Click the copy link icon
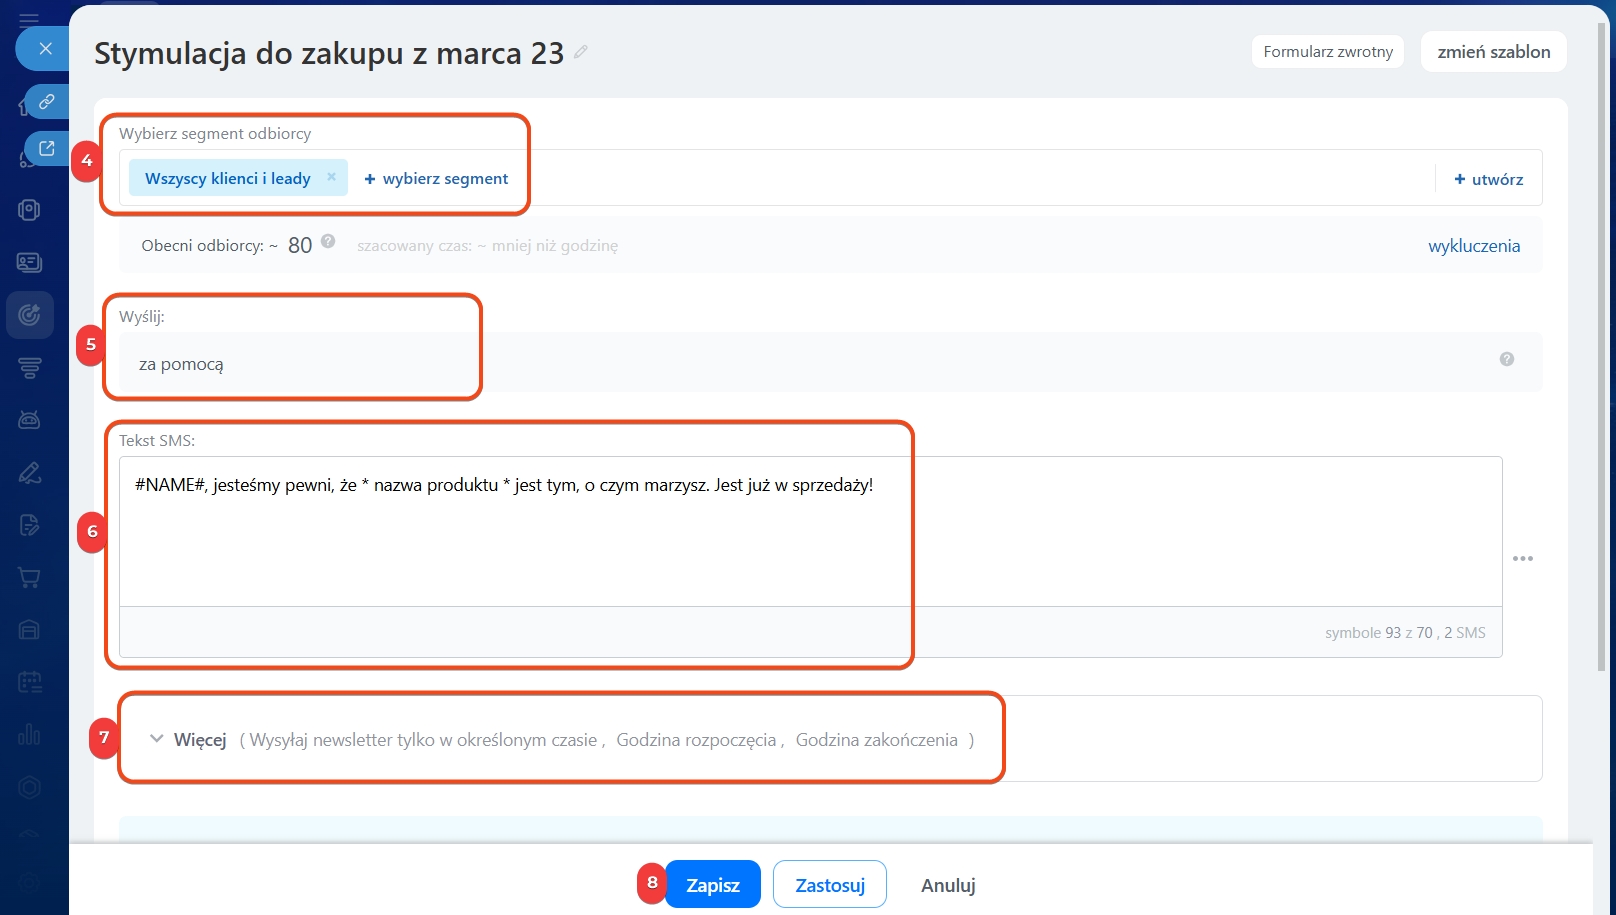 [46, 102]
